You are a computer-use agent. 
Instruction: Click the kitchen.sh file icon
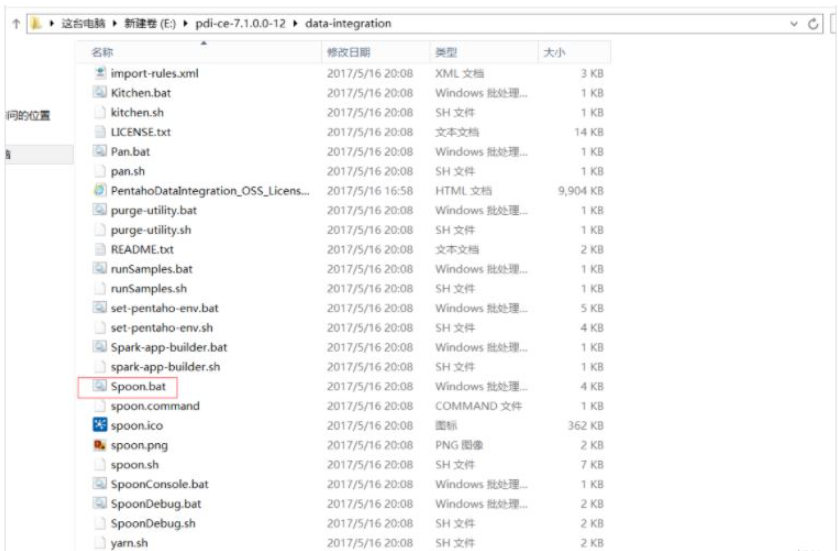coord(100,112)
